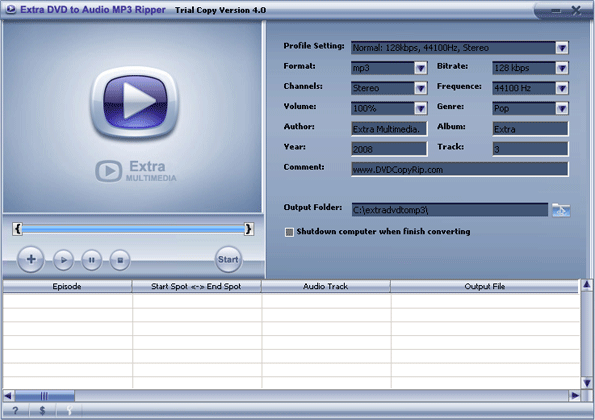Click the large play logo in preview
Screen dimensions: 595x420
135,102
